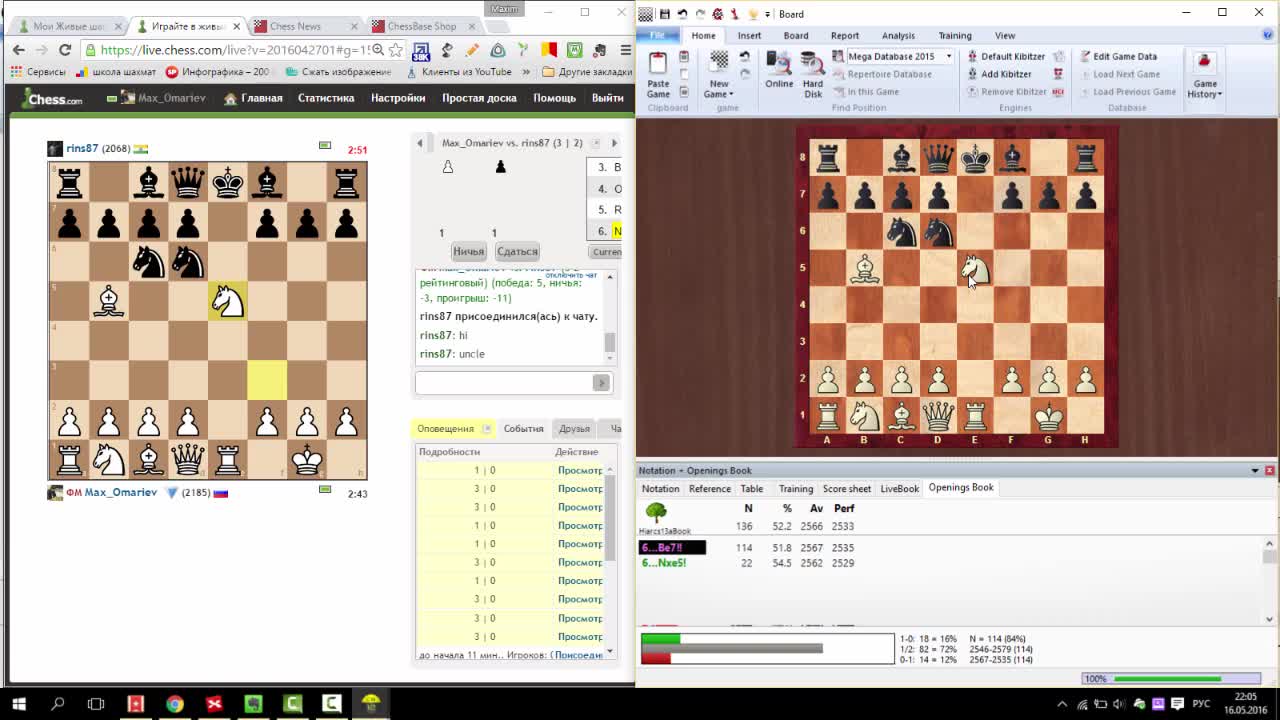Viewport: 1280px width, 720px height.
Task: Click white knight on e5 on chess.com board
Action: tap(227, 301)
